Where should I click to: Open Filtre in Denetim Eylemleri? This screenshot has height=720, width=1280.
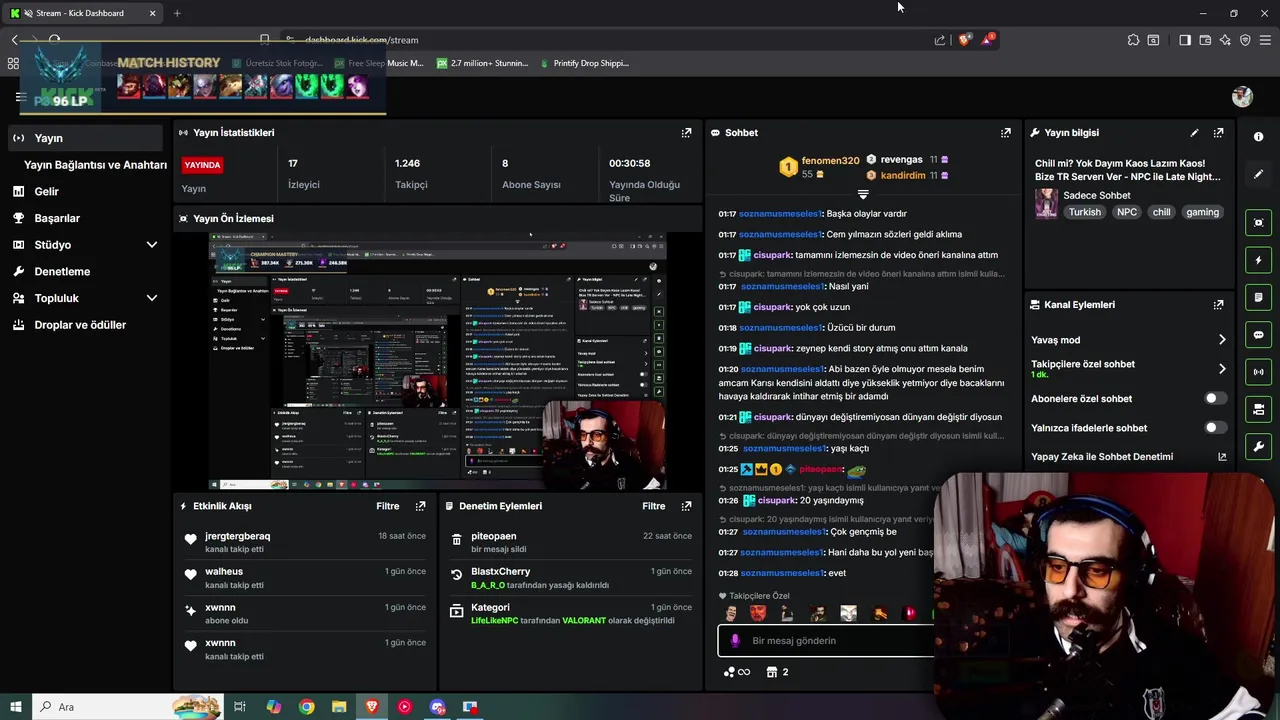coord(654,506)
